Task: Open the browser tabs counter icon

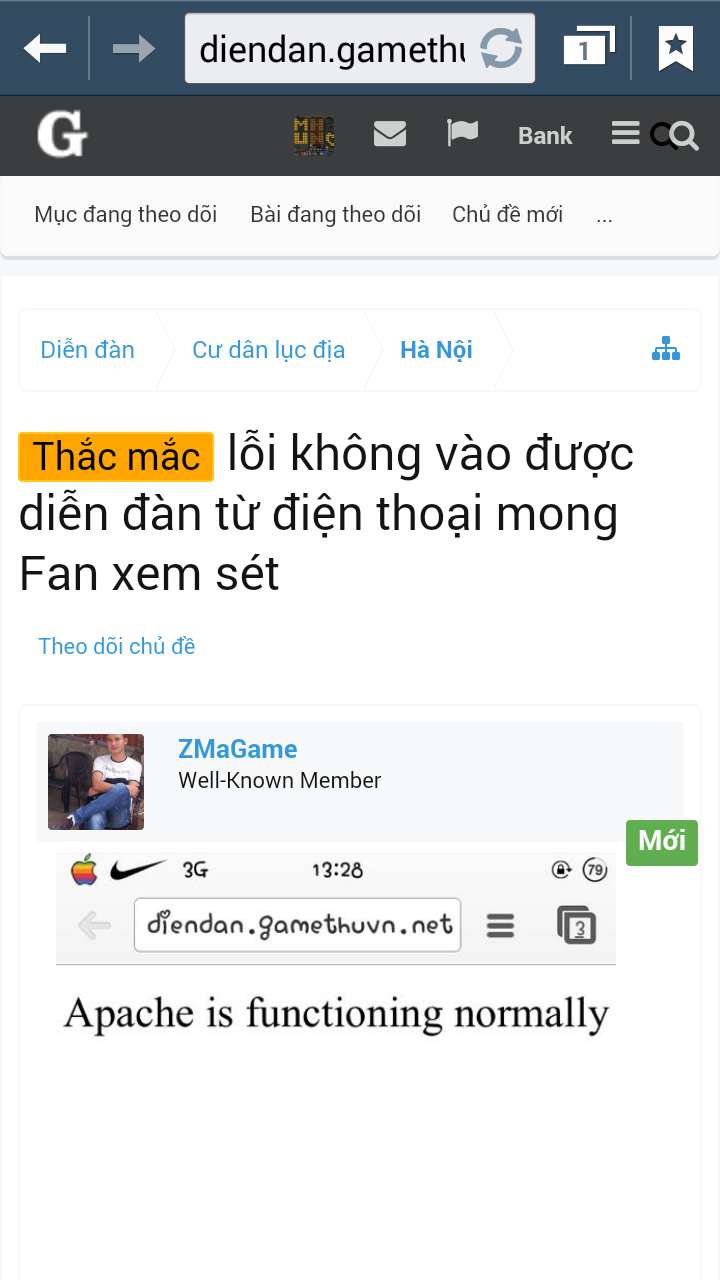Action: pos(587,47)
